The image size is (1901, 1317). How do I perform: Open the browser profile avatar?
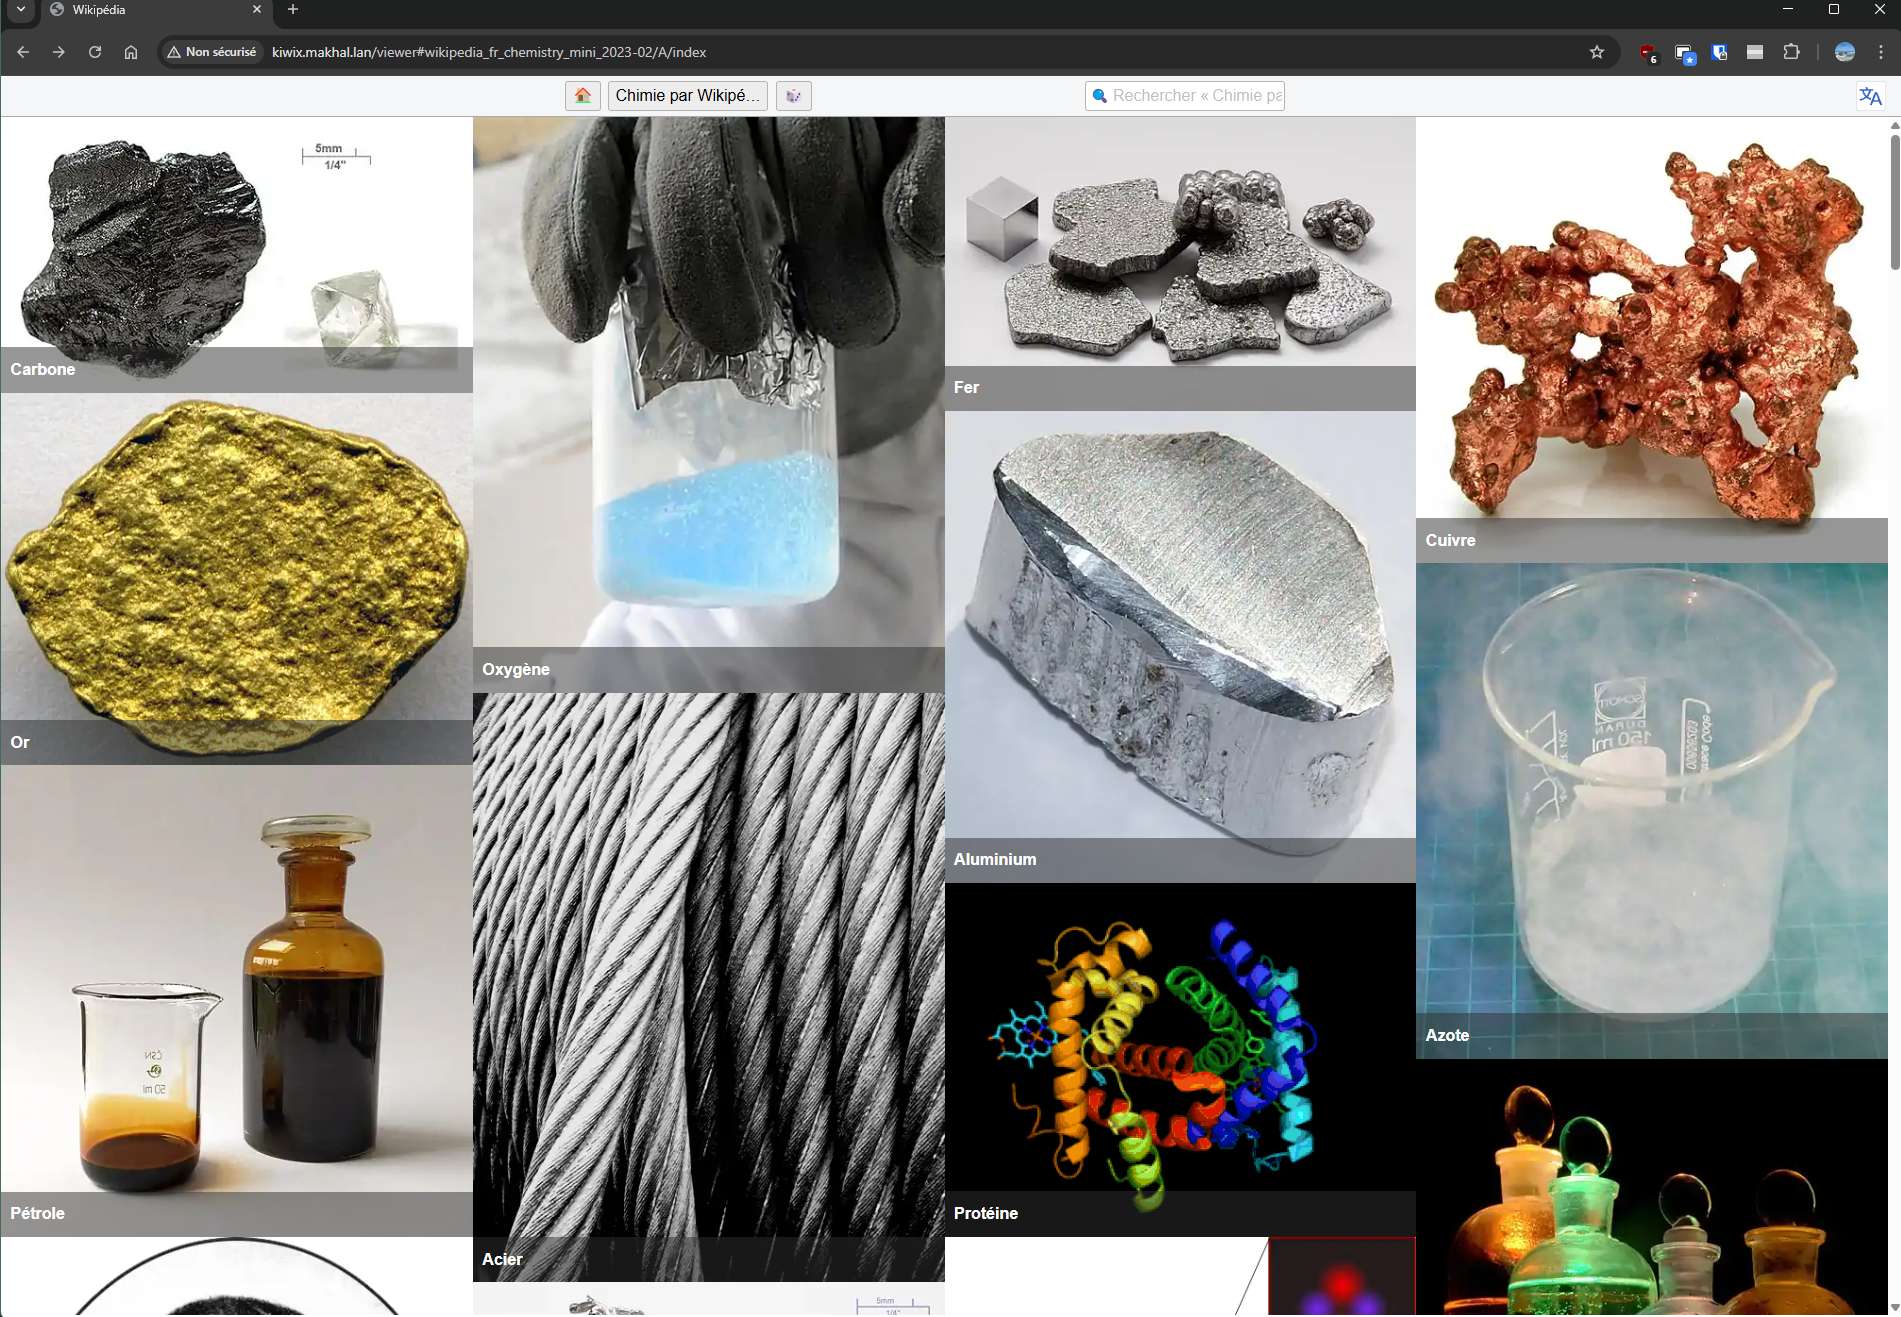pos(1845,52)
